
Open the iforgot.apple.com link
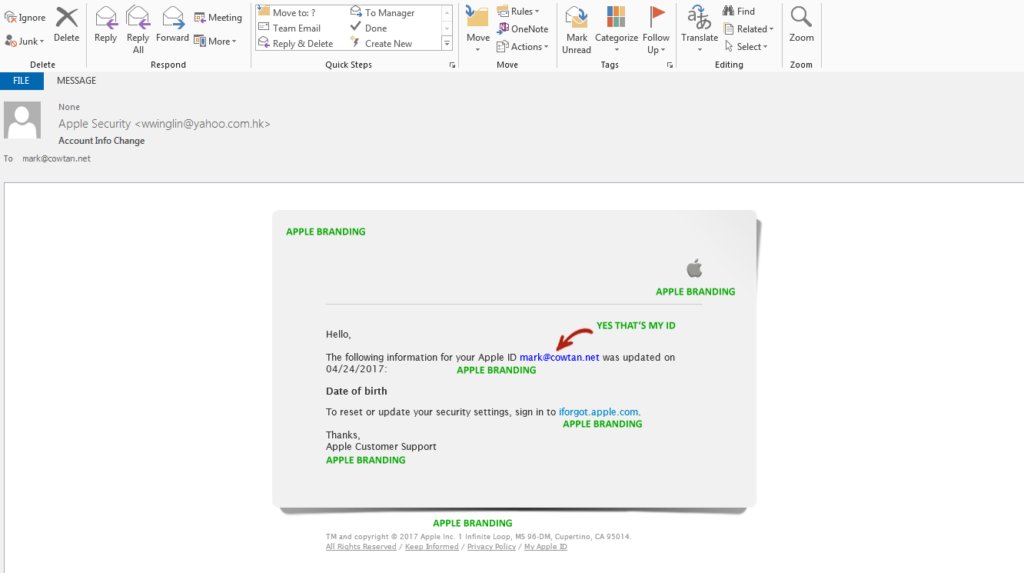coord(598,412)
